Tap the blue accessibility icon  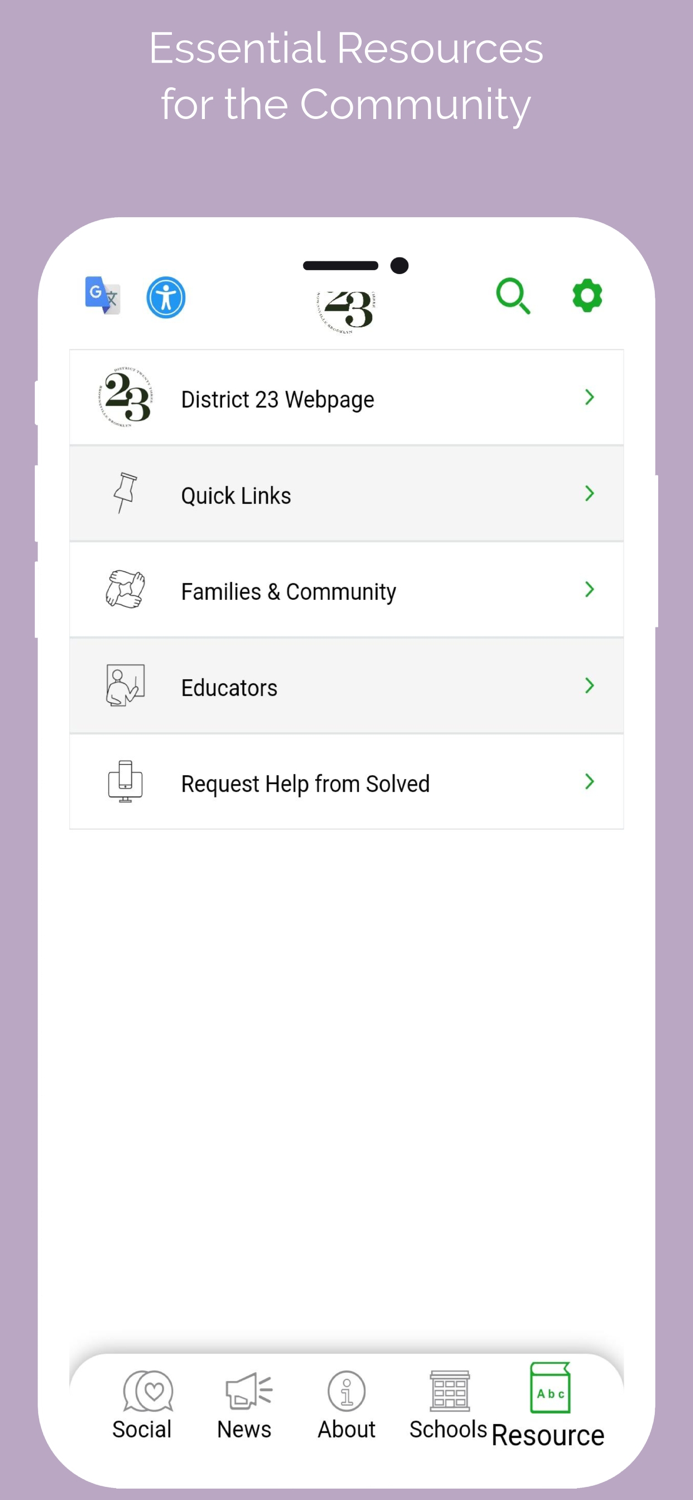166,298
